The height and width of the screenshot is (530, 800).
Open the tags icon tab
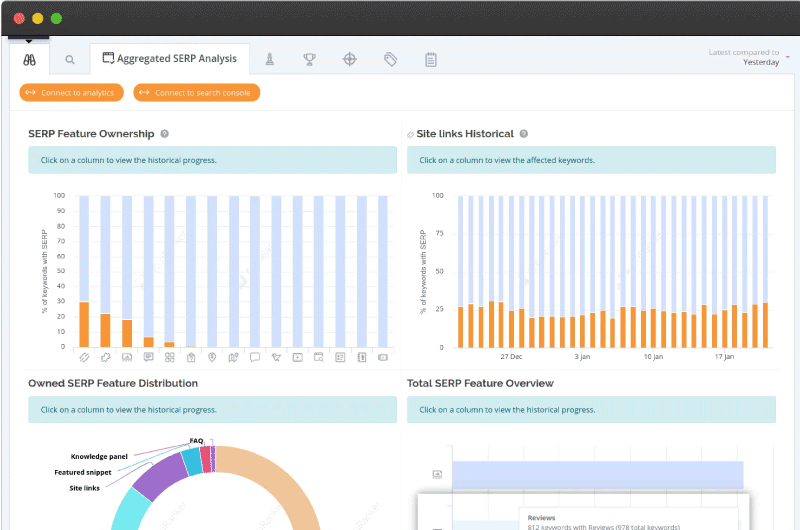[390, 60]
